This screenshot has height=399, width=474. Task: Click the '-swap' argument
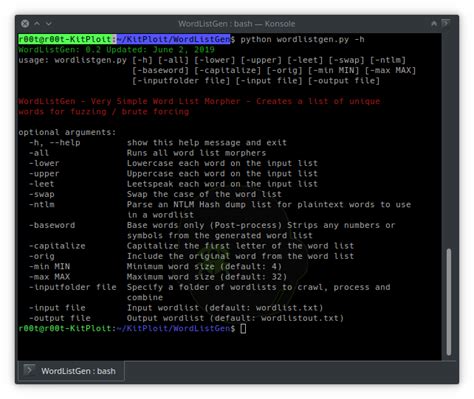coord(41,194)
